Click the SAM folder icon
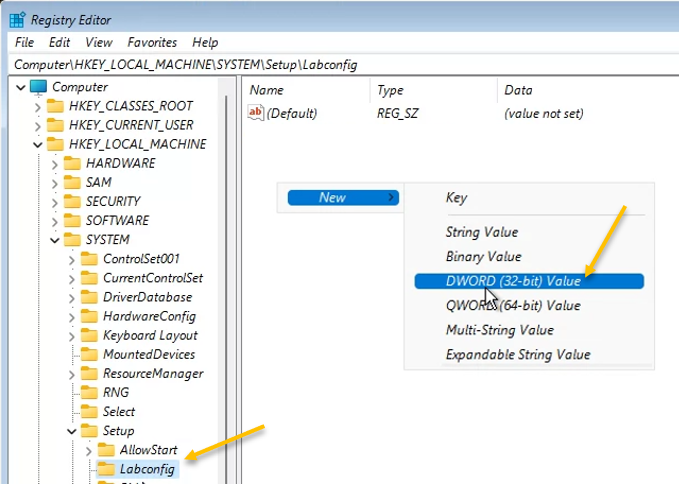The width and height of the screenshot is (679, 487). tap(72, 182)
